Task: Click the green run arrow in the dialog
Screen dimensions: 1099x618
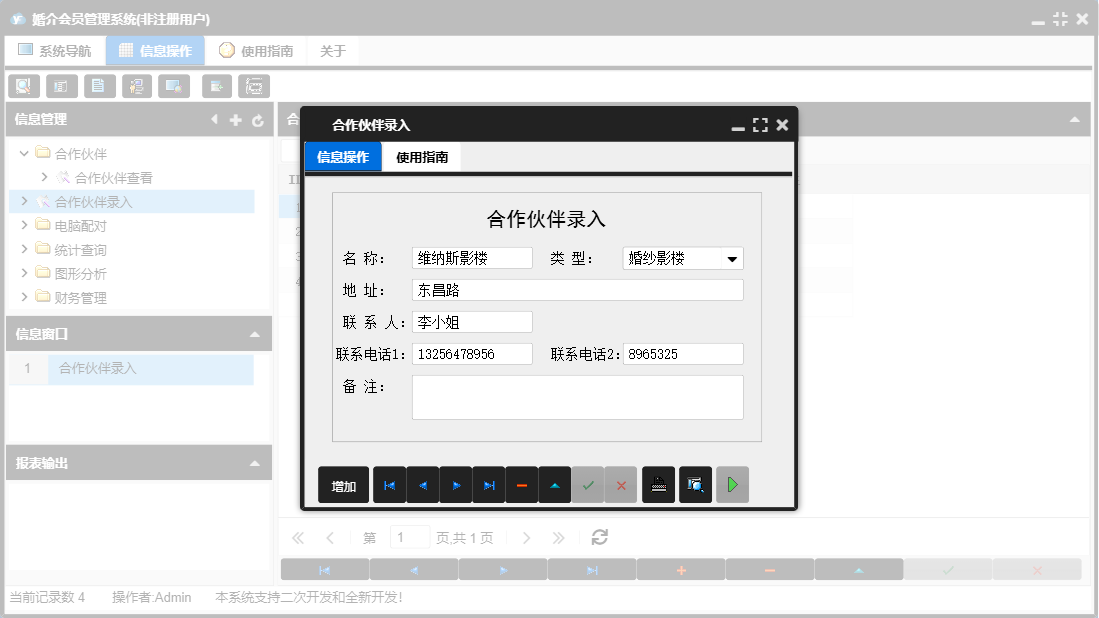Action: click(x=732, y=484)
